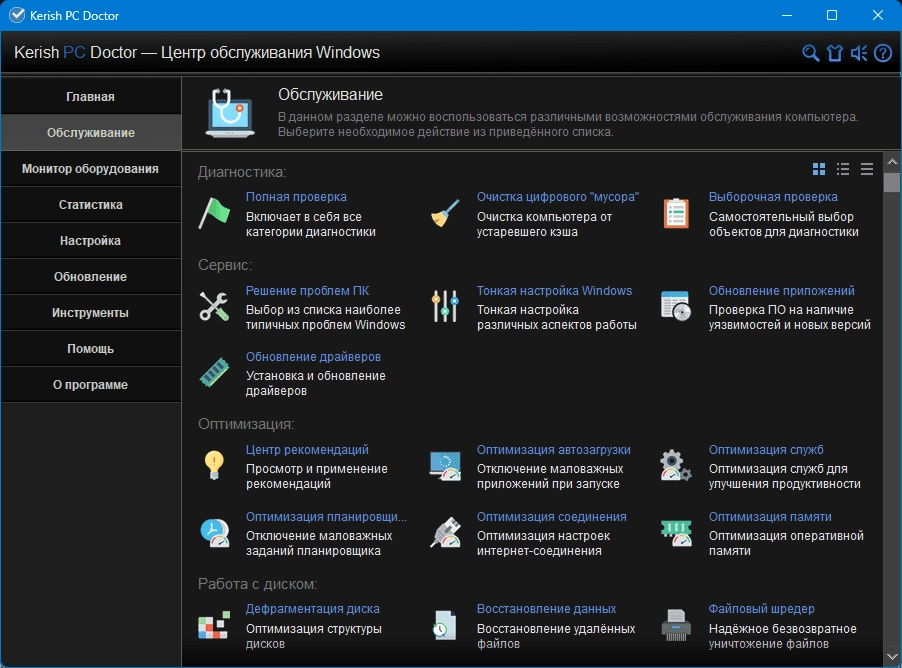Open the Дефрагментация диска link
The width and height of the screenshot is (902, 668).
coord(312,609)
